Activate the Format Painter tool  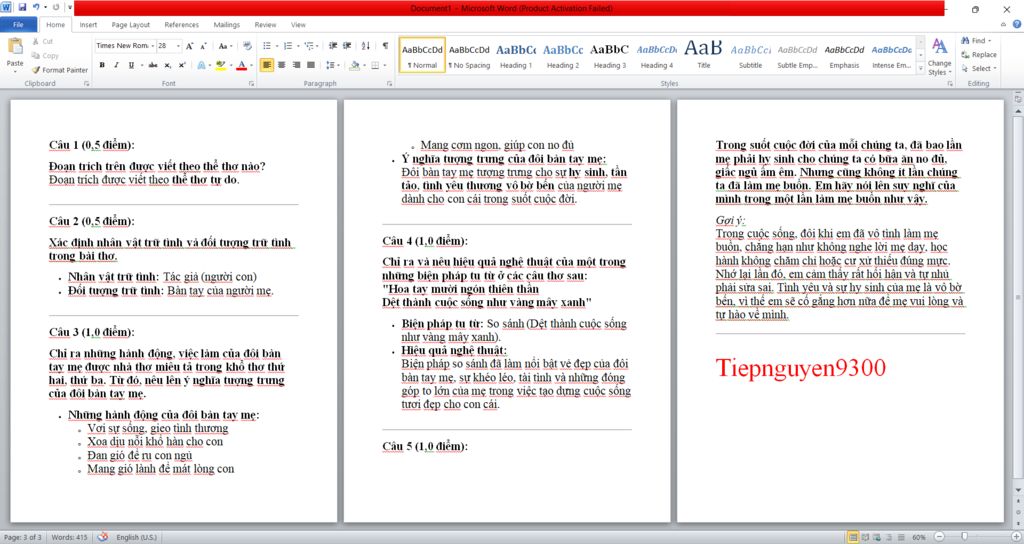point(59,70)
